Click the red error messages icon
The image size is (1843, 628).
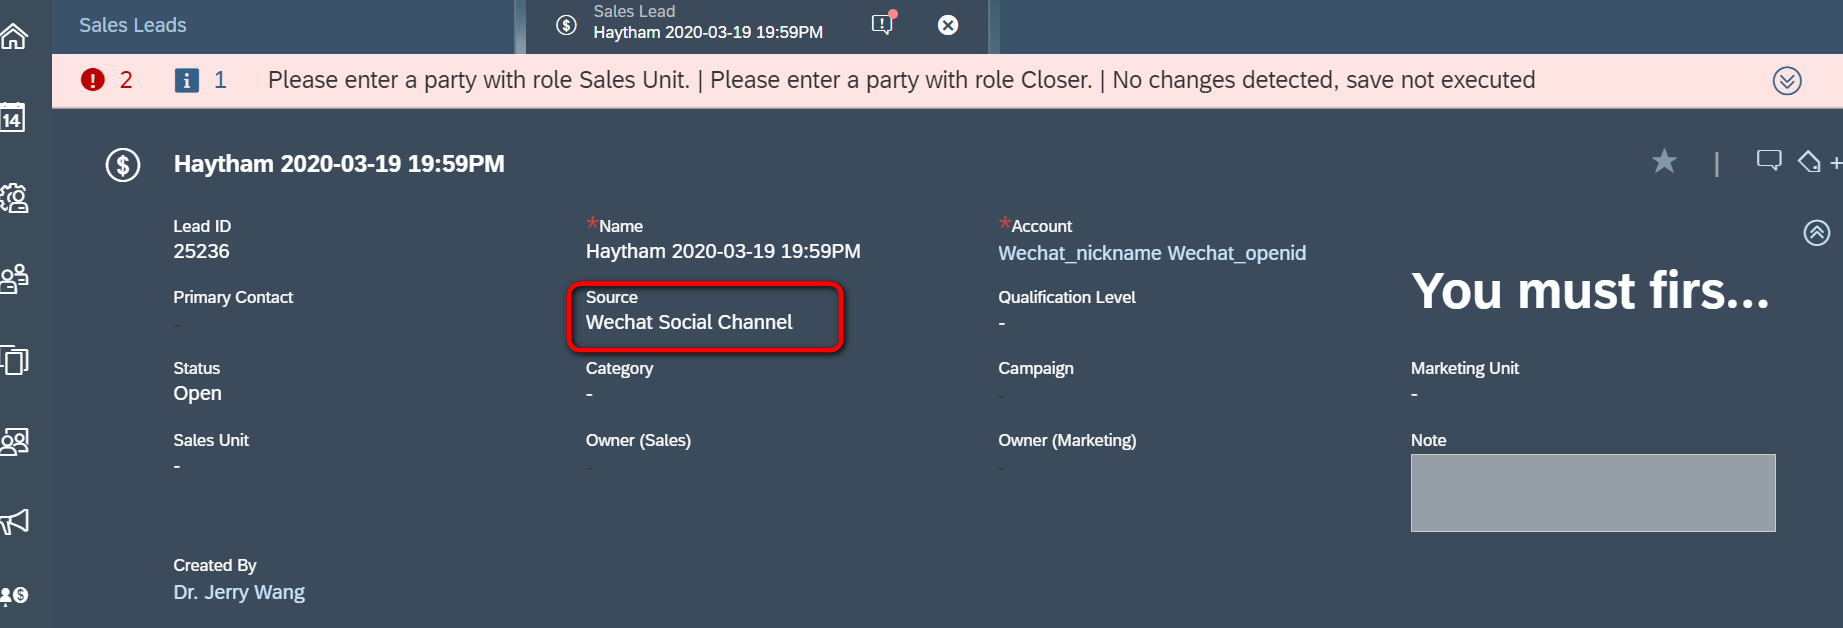click(93, 80)
